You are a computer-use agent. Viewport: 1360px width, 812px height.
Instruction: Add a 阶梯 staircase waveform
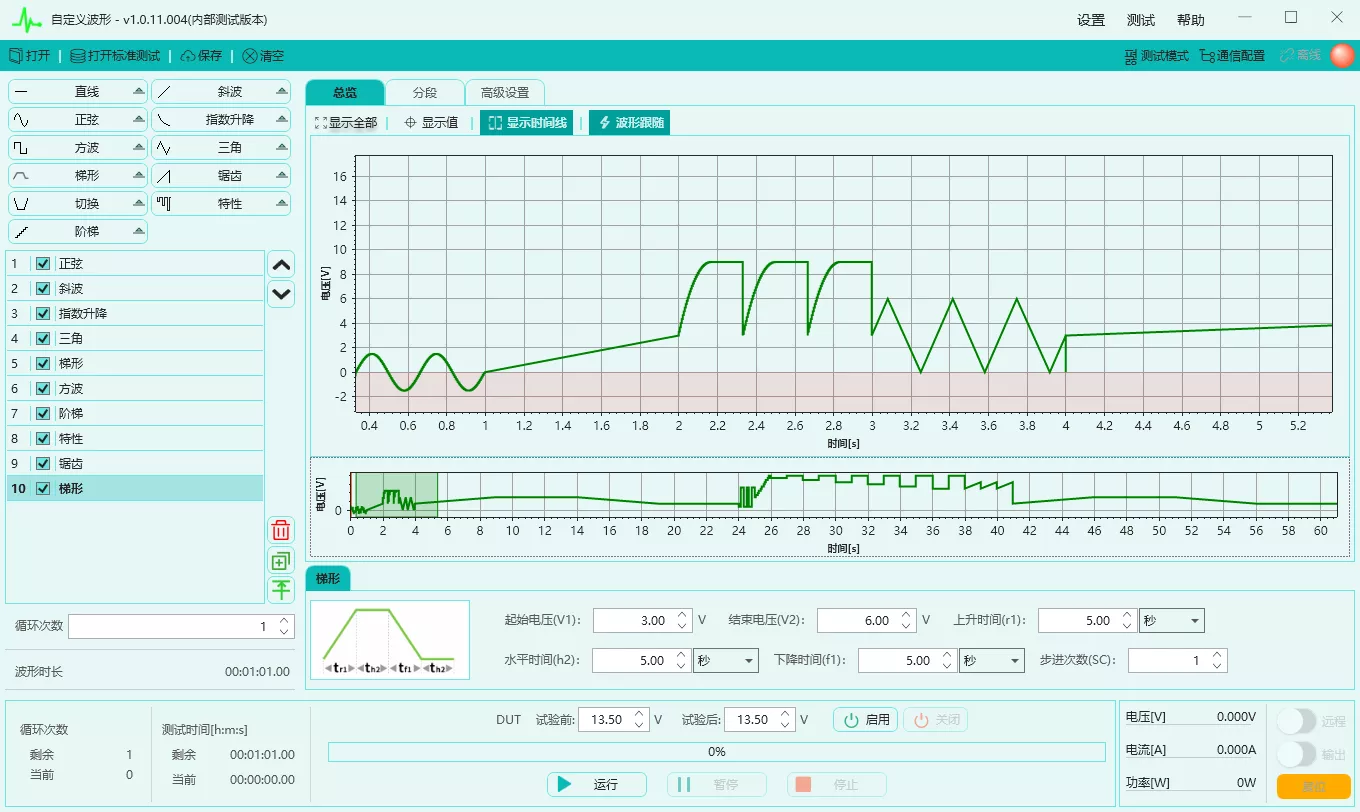coord(78,231)
